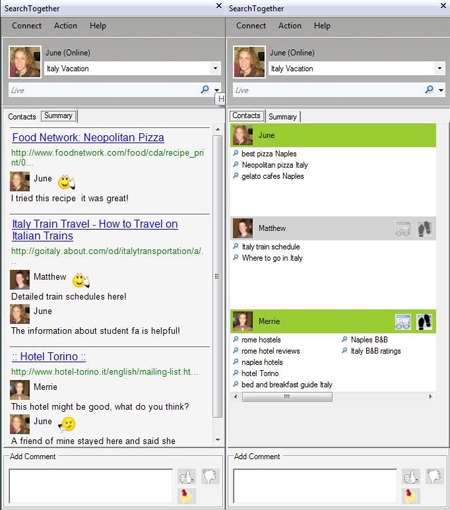450x510 pixels.
Task: Click the pushpin note icon in left panel
Action: tap(186, 496)
